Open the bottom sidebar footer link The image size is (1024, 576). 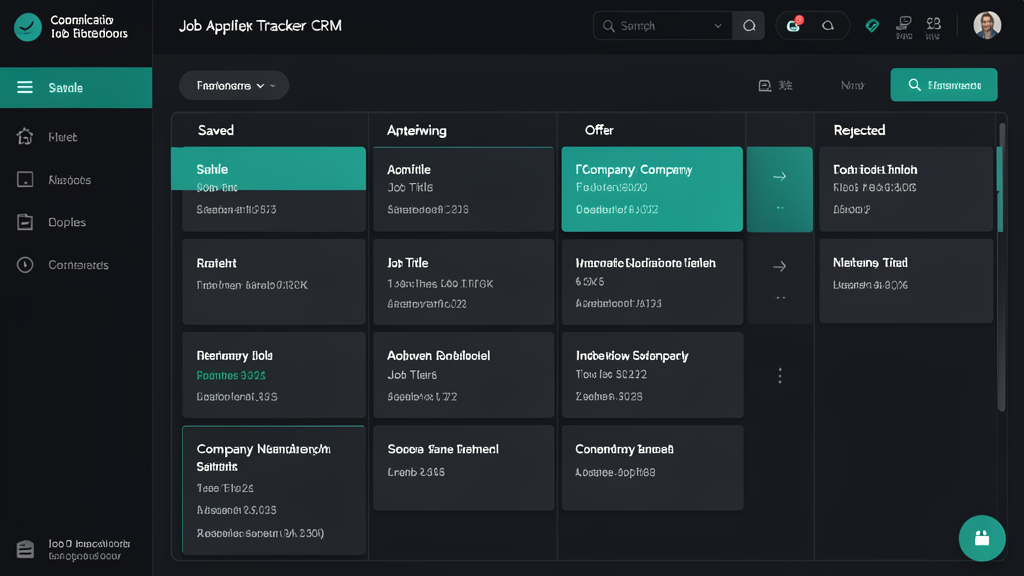(89, 550)
